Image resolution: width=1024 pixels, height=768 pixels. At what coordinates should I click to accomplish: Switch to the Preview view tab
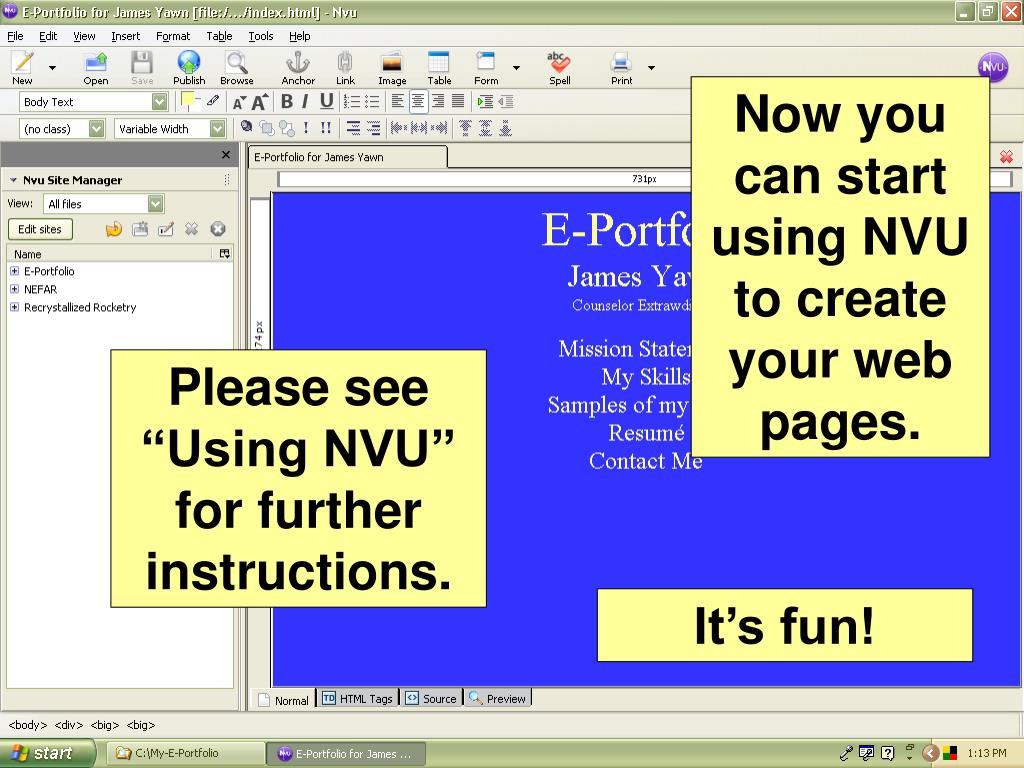tap(498, 699)
